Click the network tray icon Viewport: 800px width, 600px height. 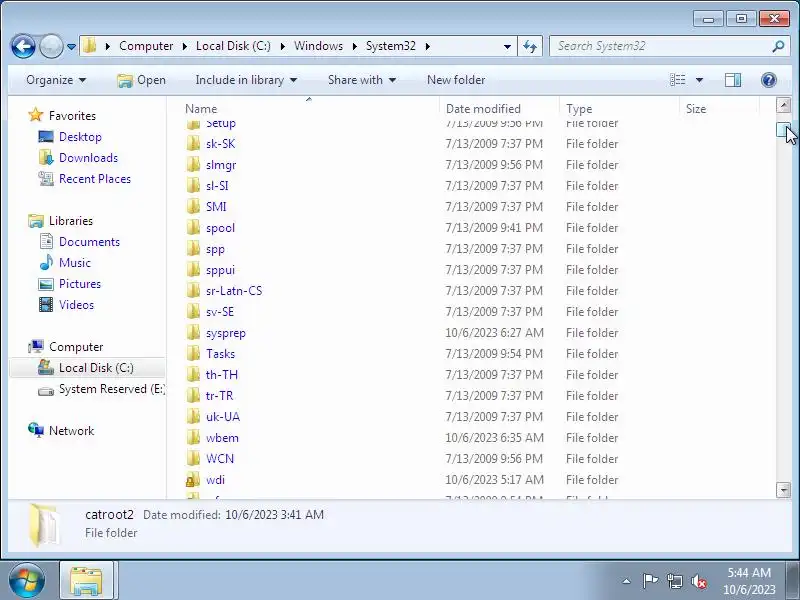674,581
